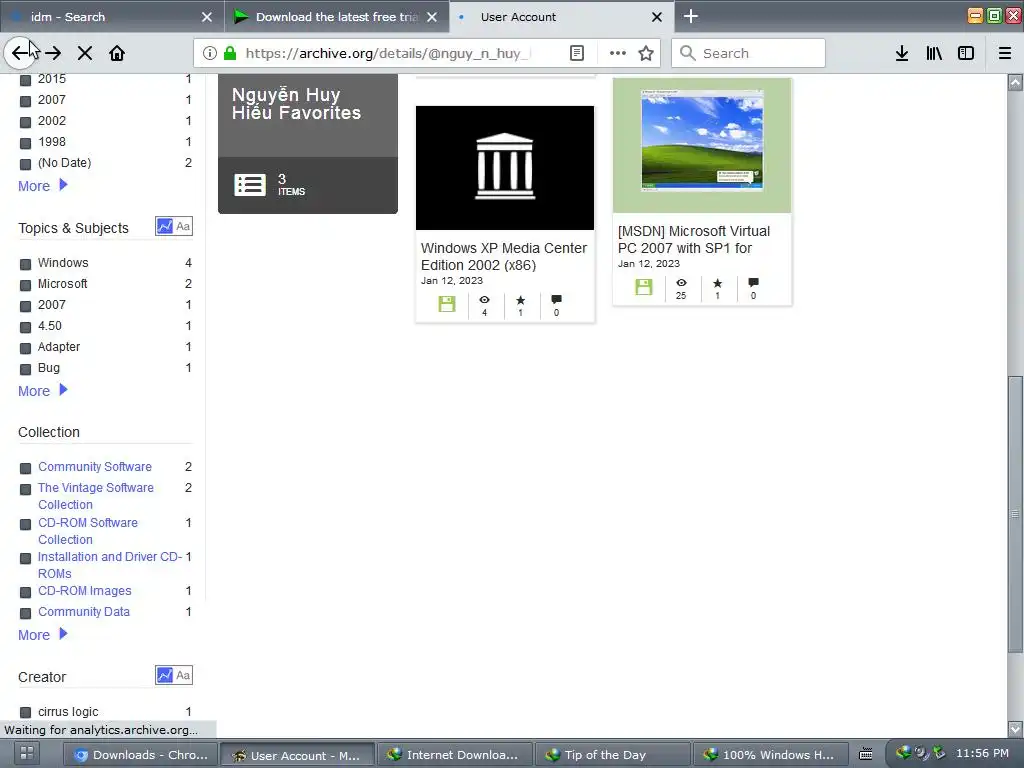
Task: Open Community Software collection link
Action: tap(95, 467)
